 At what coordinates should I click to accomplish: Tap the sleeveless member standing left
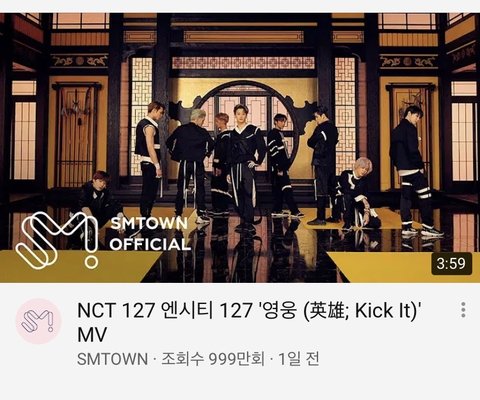[149, 158]
